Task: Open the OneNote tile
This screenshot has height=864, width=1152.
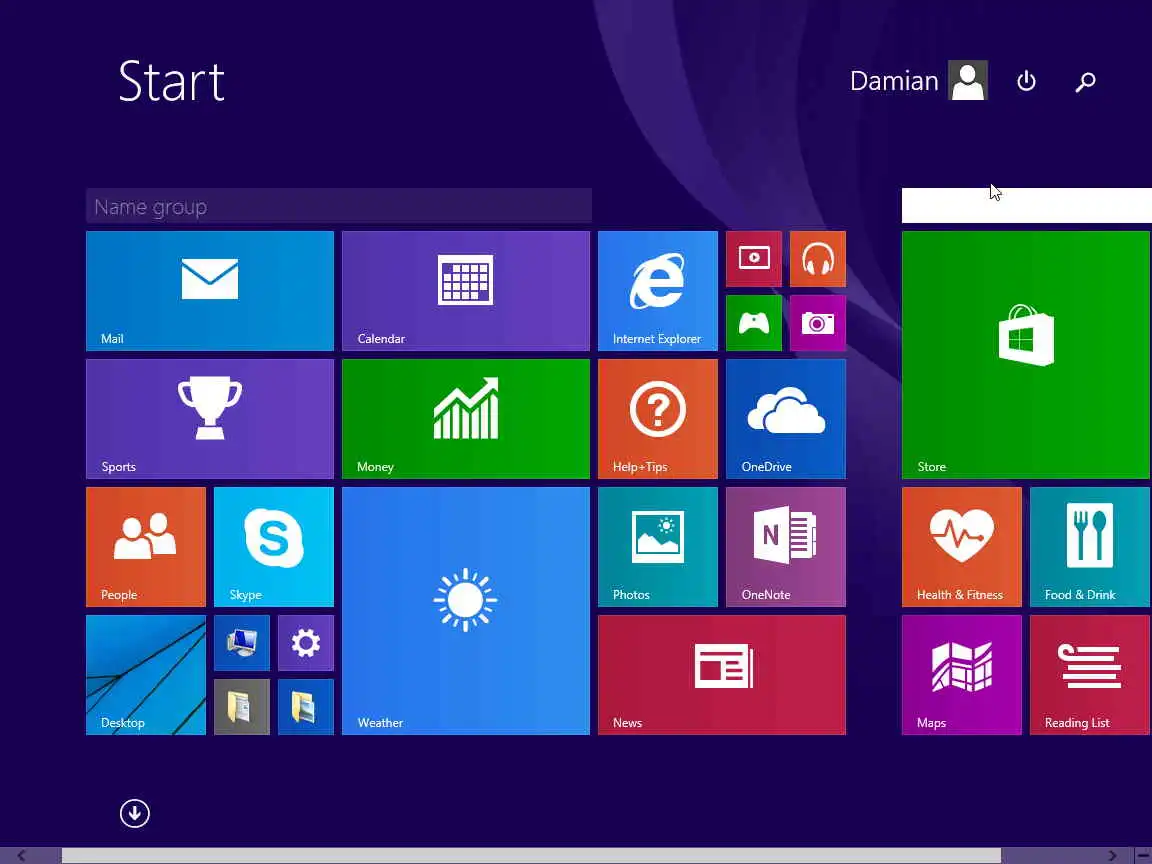Action: pyautogui.click(x=785, y=547)
